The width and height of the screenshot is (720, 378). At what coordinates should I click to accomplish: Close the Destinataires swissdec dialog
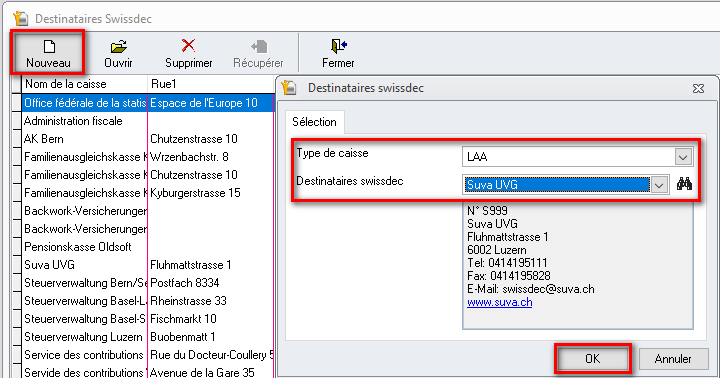[x=698, y=88]
